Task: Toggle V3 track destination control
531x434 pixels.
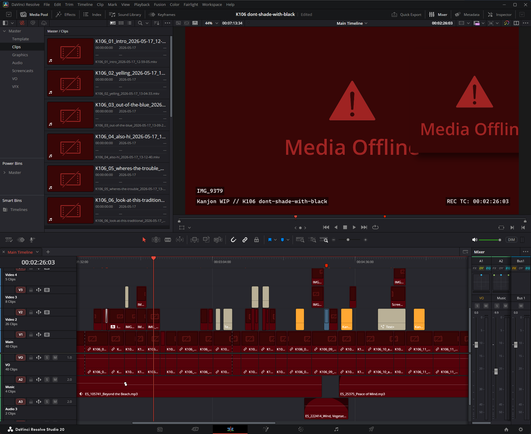Action: 20,290
